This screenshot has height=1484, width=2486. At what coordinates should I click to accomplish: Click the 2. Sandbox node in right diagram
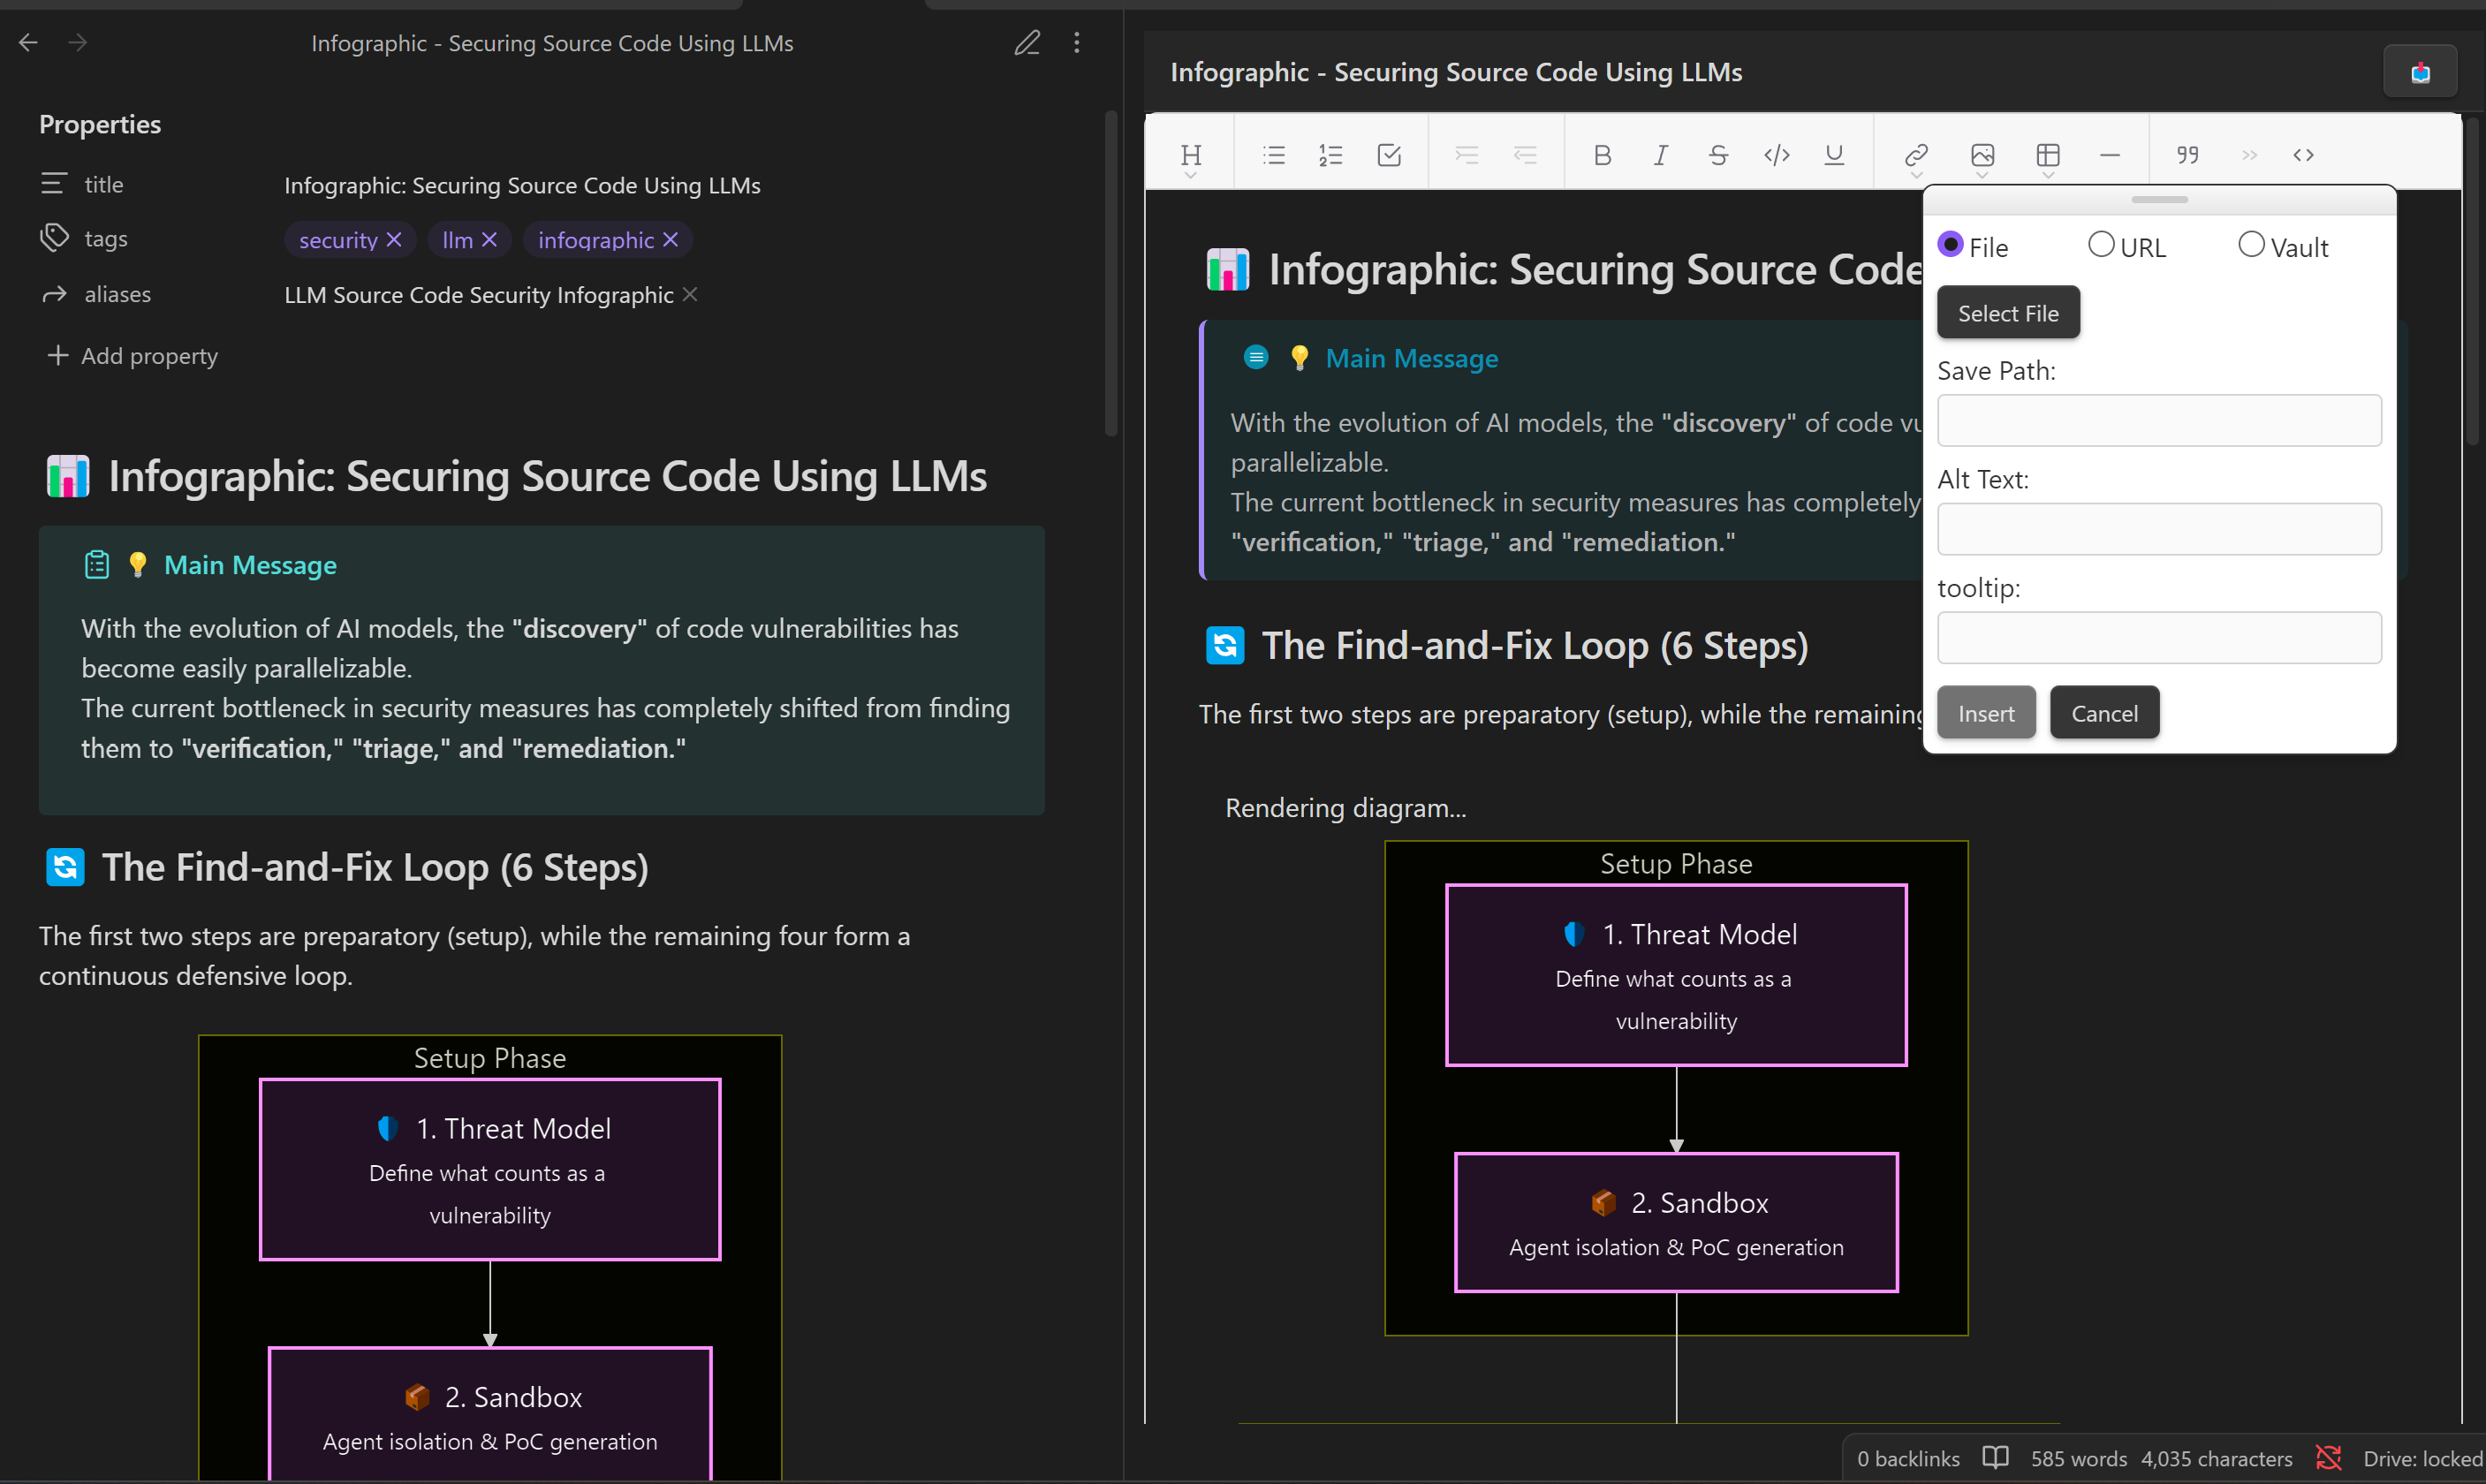[1676, 1222]
